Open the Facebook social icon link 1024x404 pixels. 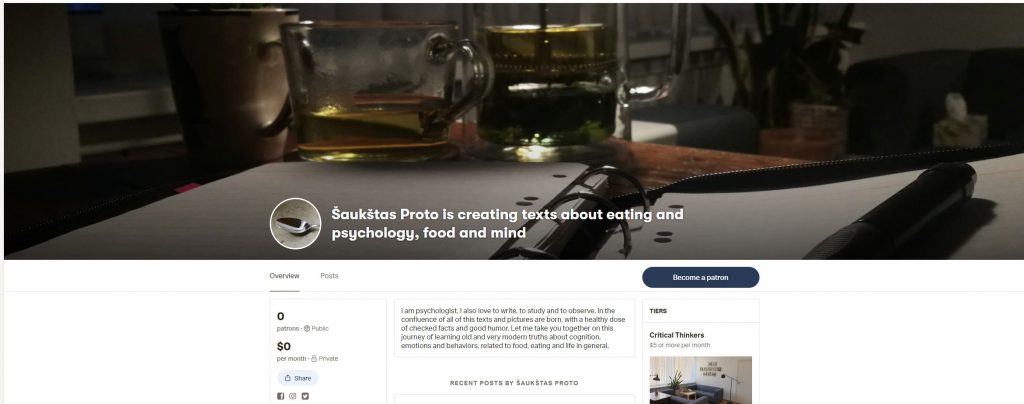[x=280, y=396]
